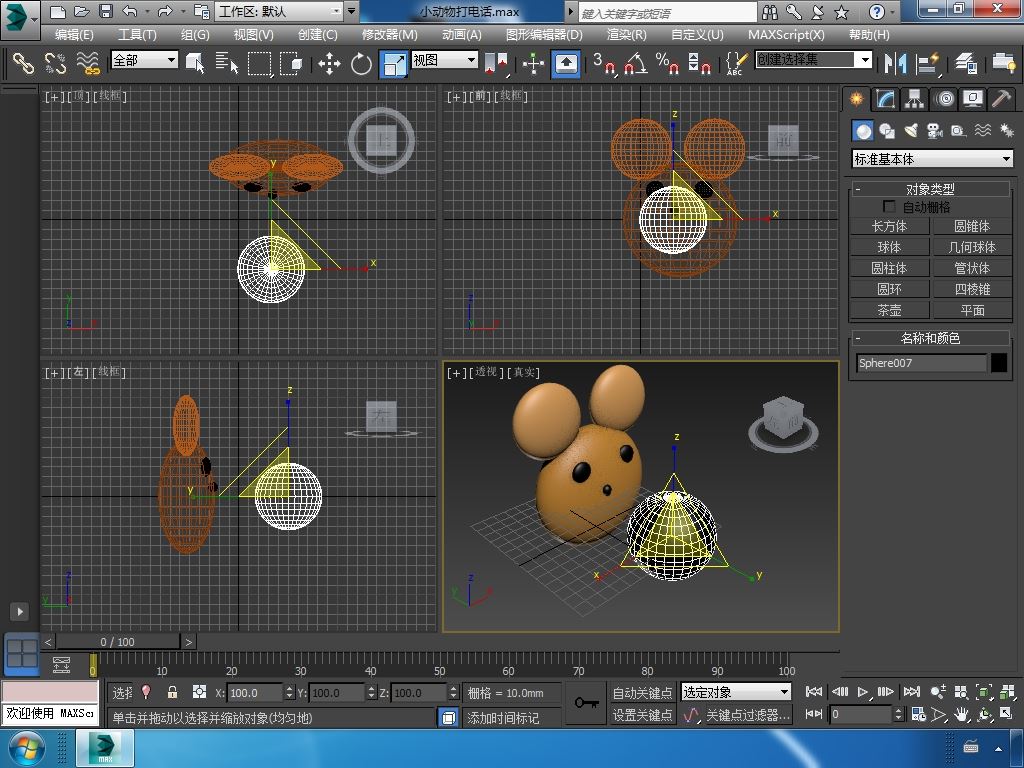Select the Lights creation category icon
This screenshot has width=1024, height=768.
(910, 131)
